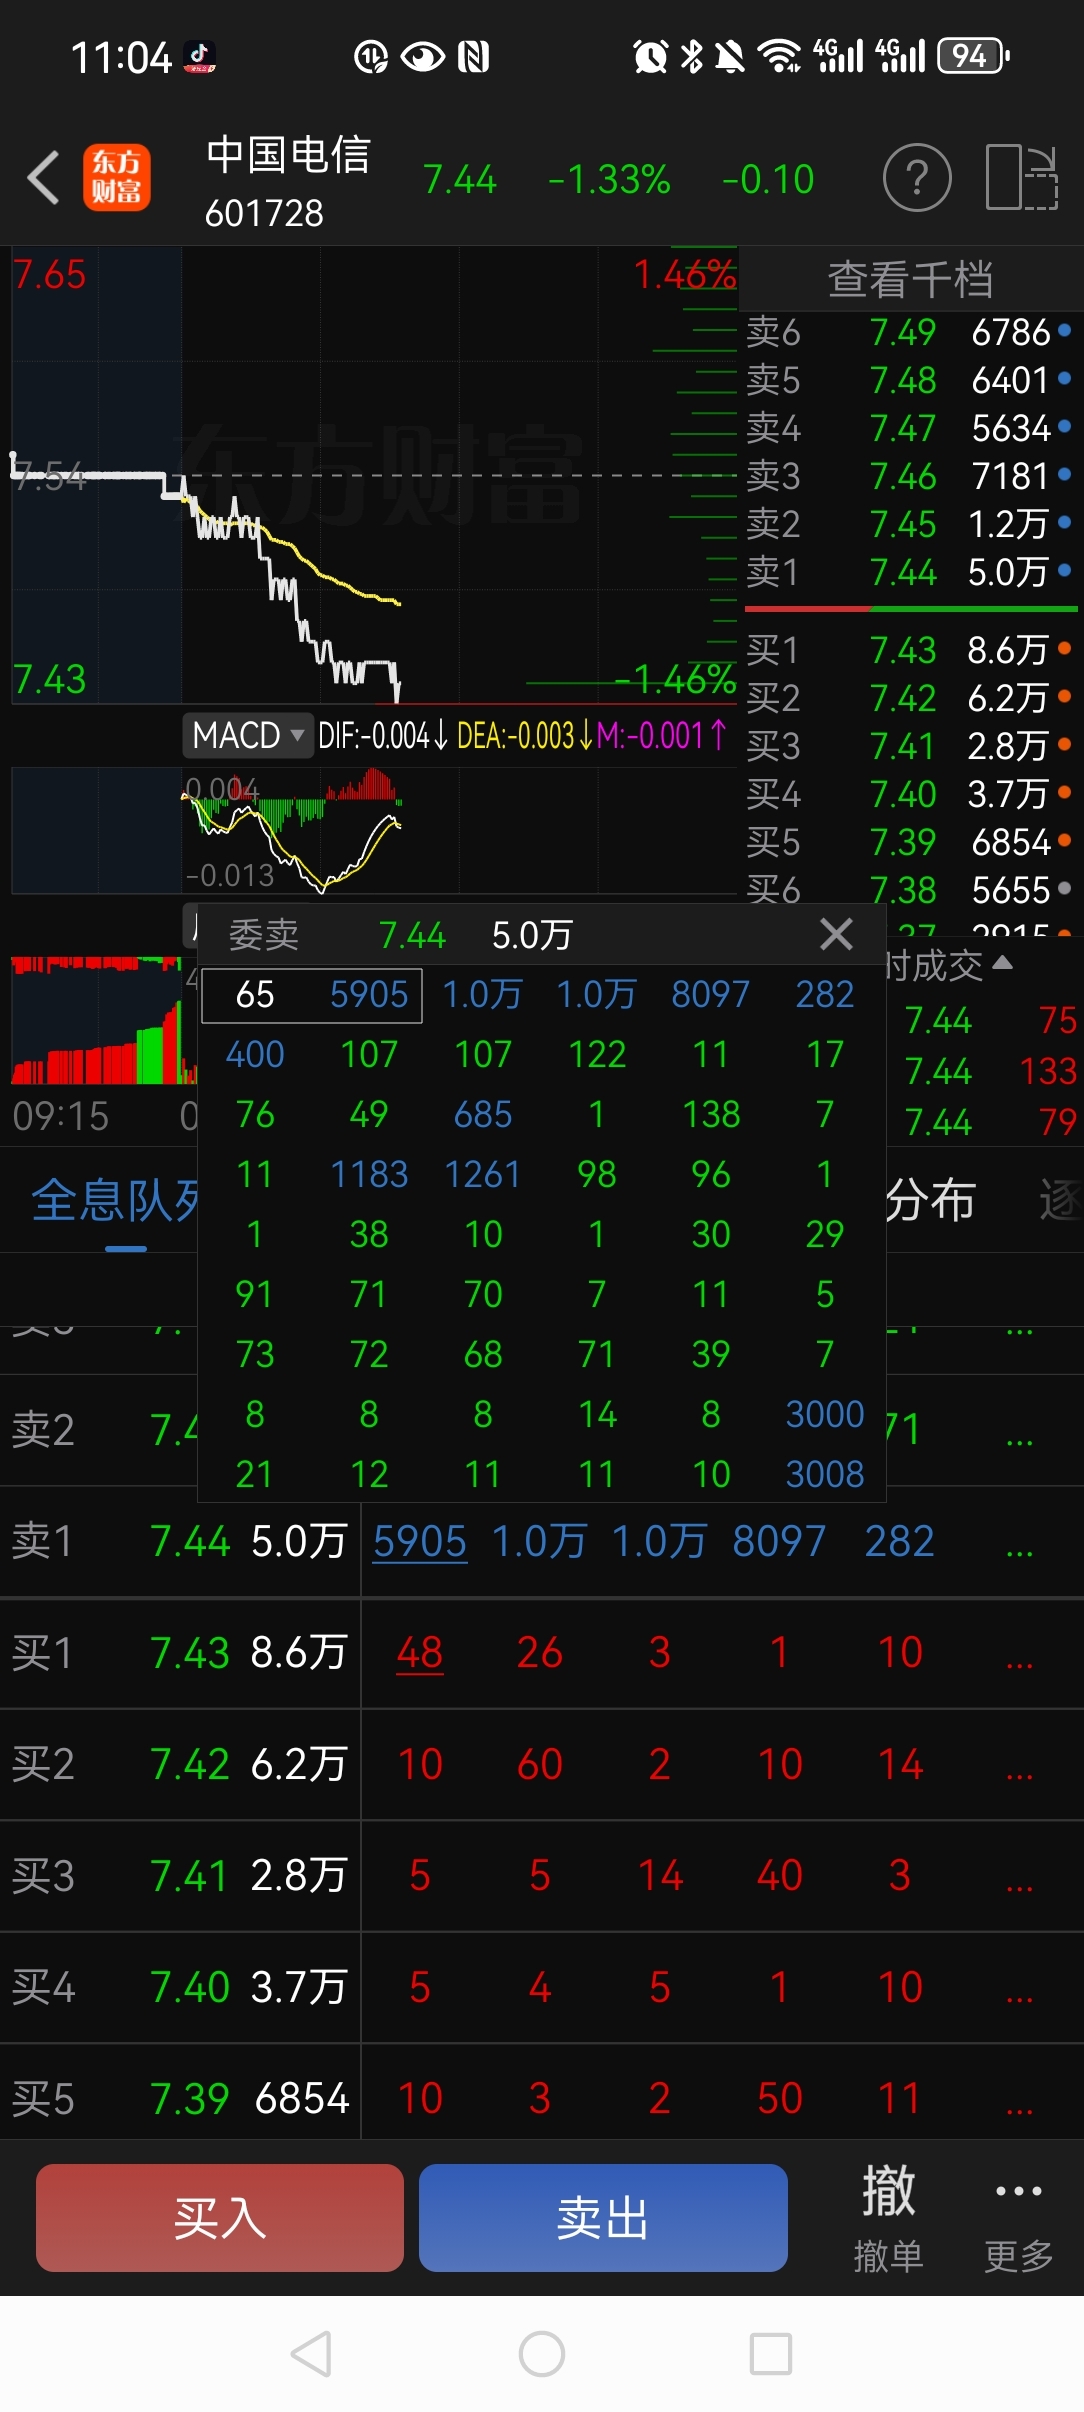Tap the TikTok notification icon in status bar
The width and height of the screenshot is (1084, 2412).
point(200,57)
